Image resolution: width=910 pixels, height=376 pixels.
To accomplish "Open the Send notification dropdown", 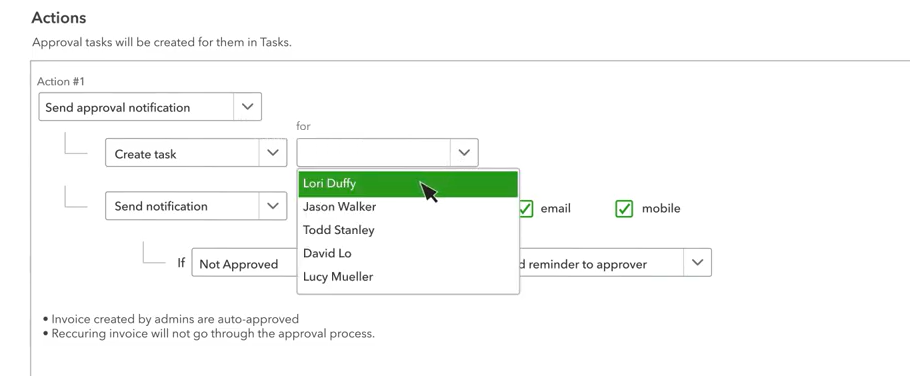I will [x=196, y=206].
